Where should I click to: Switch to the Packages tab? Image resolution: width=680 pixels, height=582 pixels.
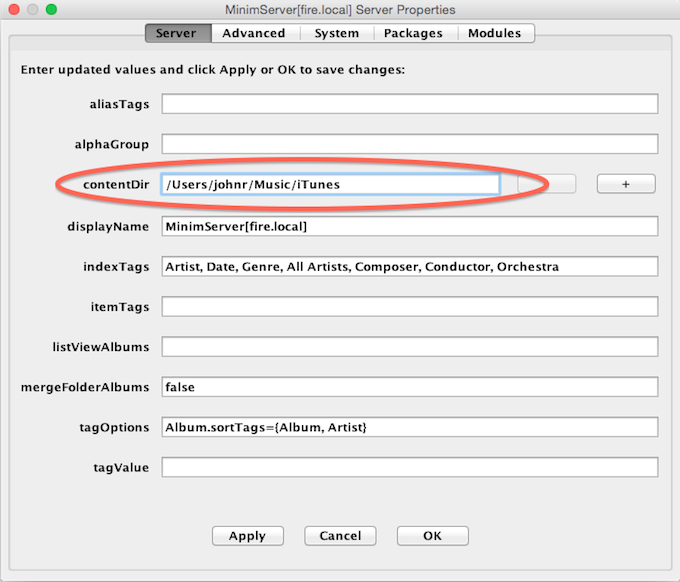(413, 33)
